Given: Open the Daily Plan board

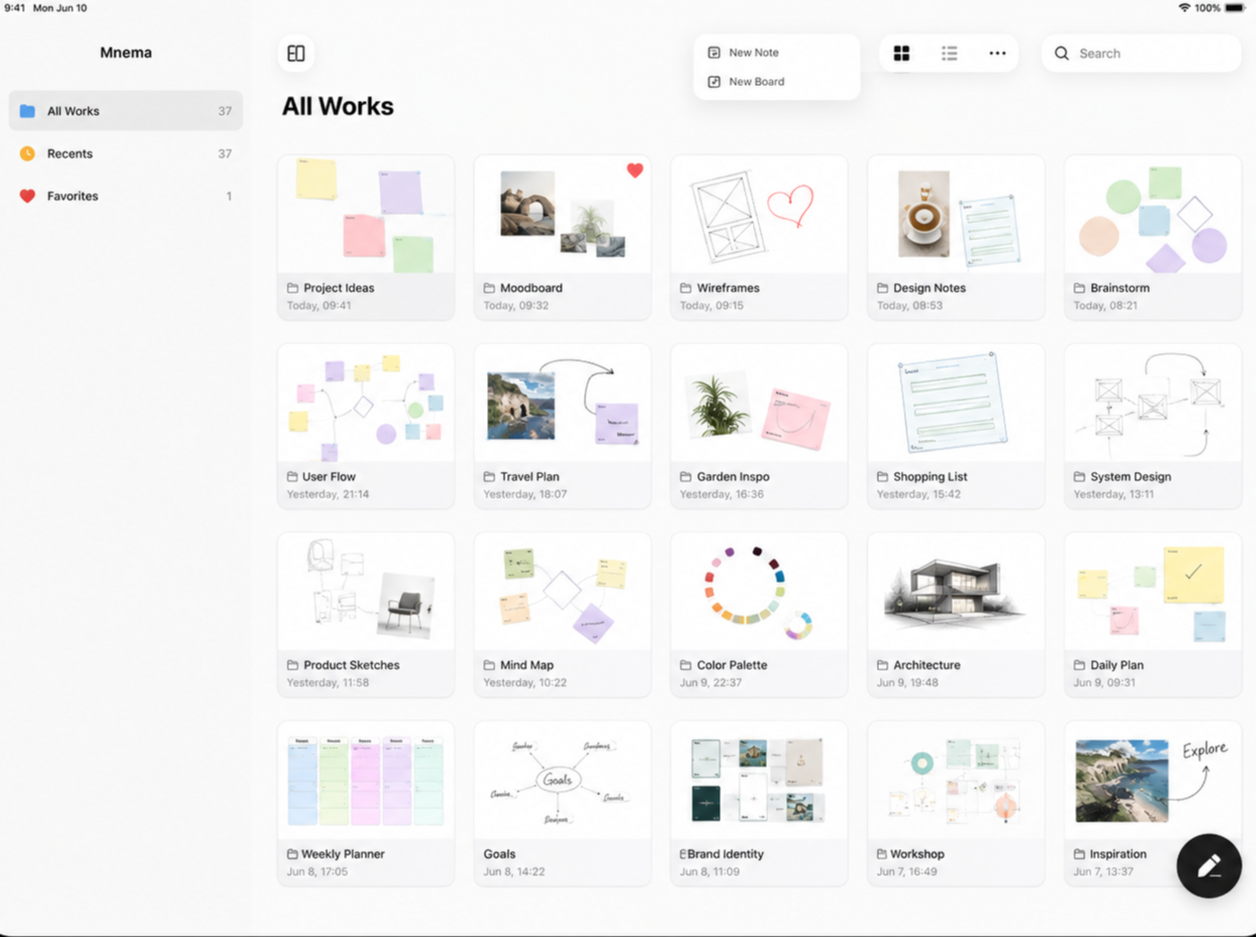Looking at the screenshot, I should [x=1153, y=614].
